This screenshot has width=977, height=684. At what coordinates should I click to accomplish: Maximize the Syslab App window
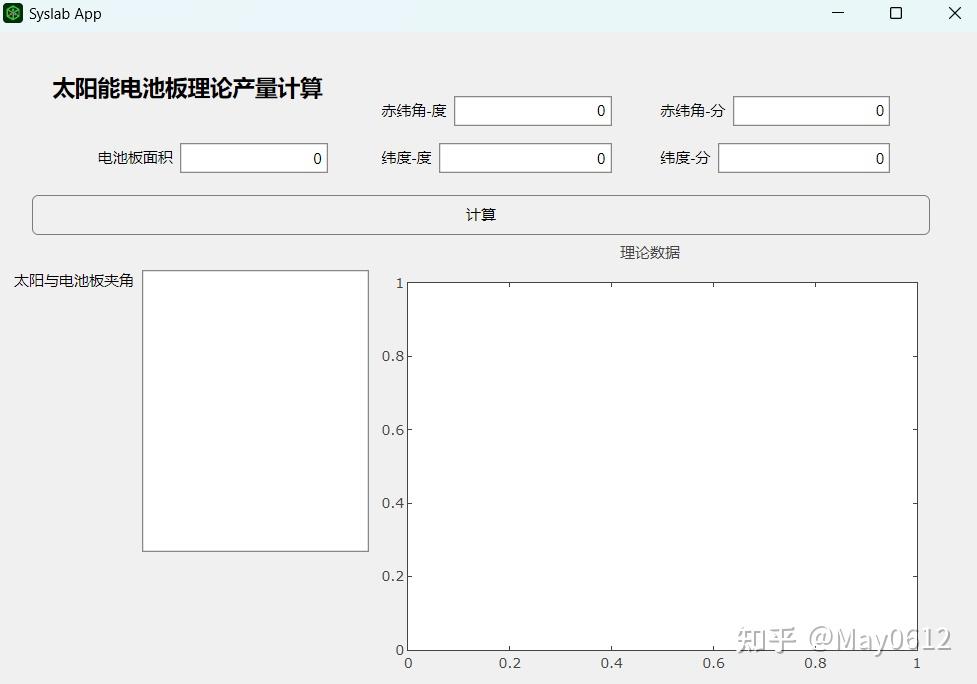[896, 13]
